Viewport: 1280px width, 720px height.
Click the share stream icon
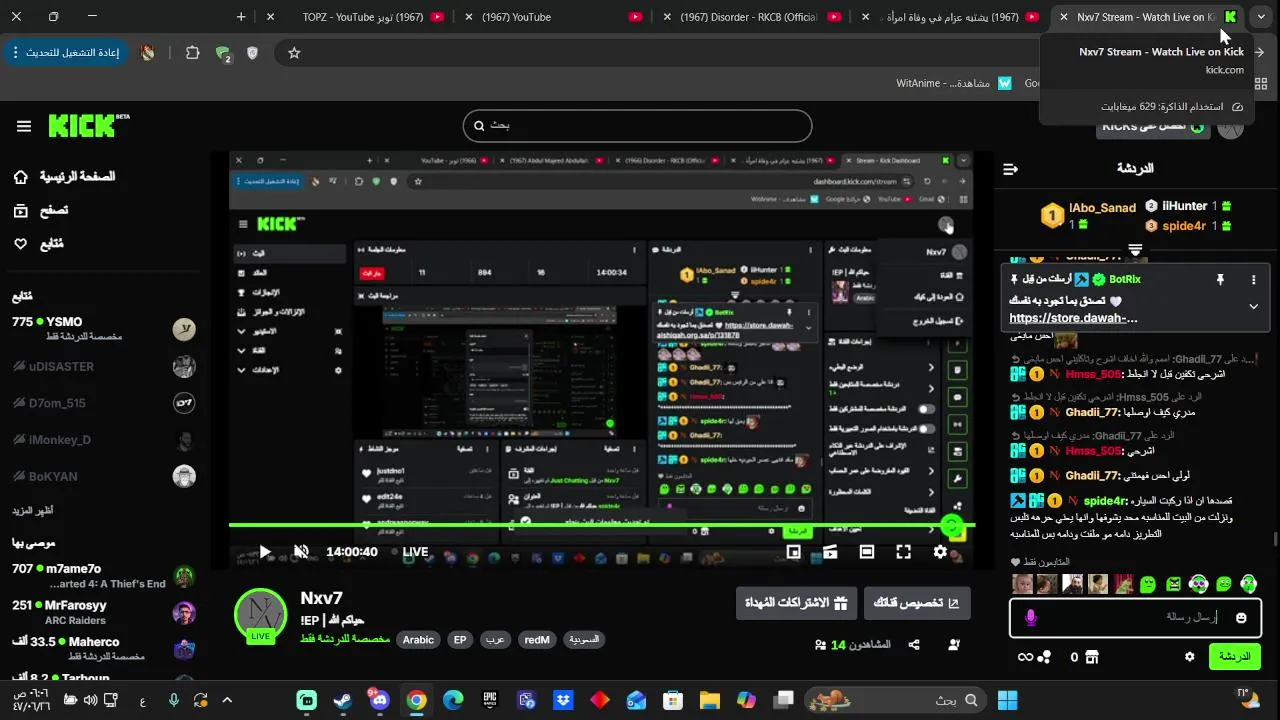point(914,645)
